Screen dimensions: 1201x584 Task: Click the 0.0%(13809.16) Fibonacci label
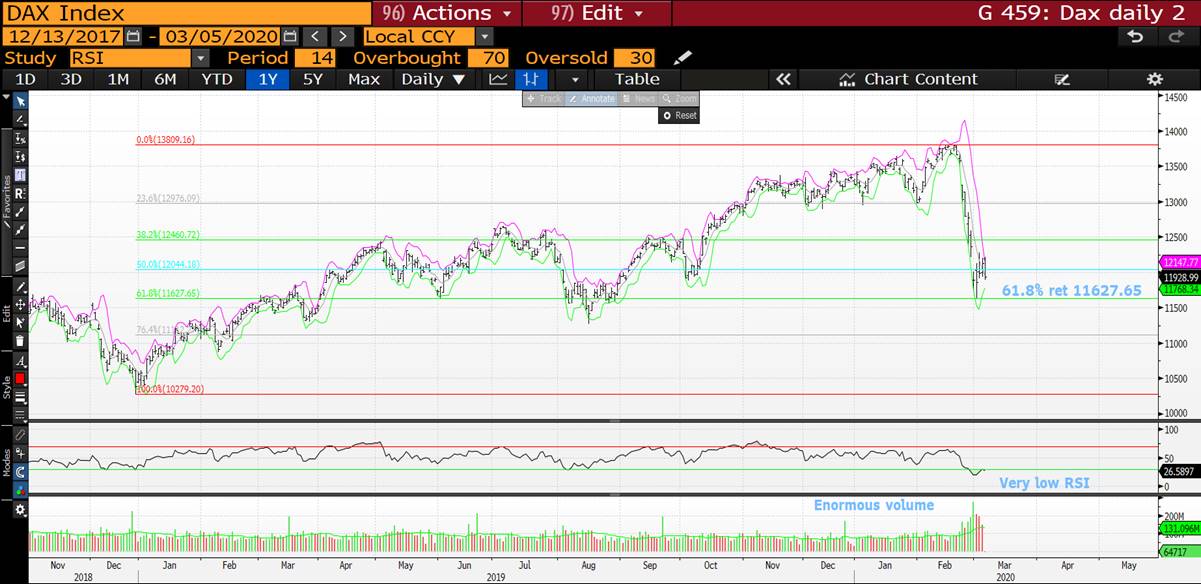tap(165, 140)
